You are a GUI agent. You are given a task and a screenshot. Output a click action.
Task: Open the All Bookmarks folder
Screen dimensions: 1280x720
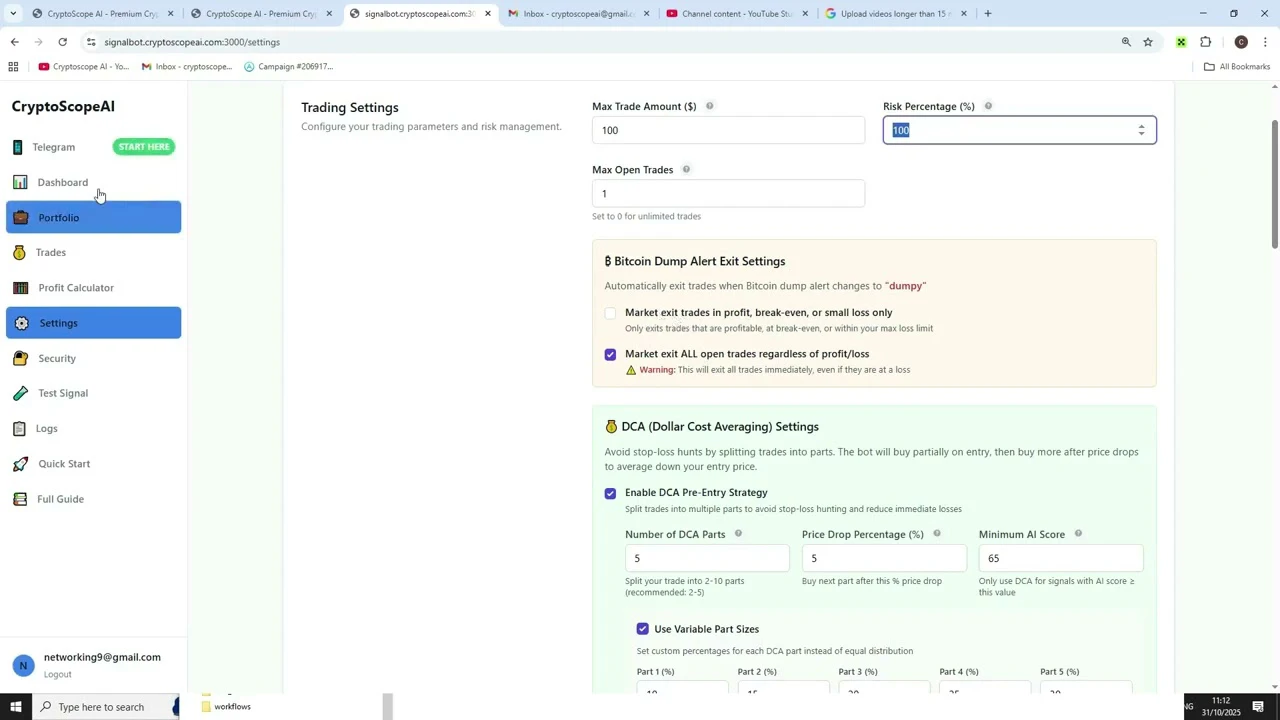click(1237, 67)
